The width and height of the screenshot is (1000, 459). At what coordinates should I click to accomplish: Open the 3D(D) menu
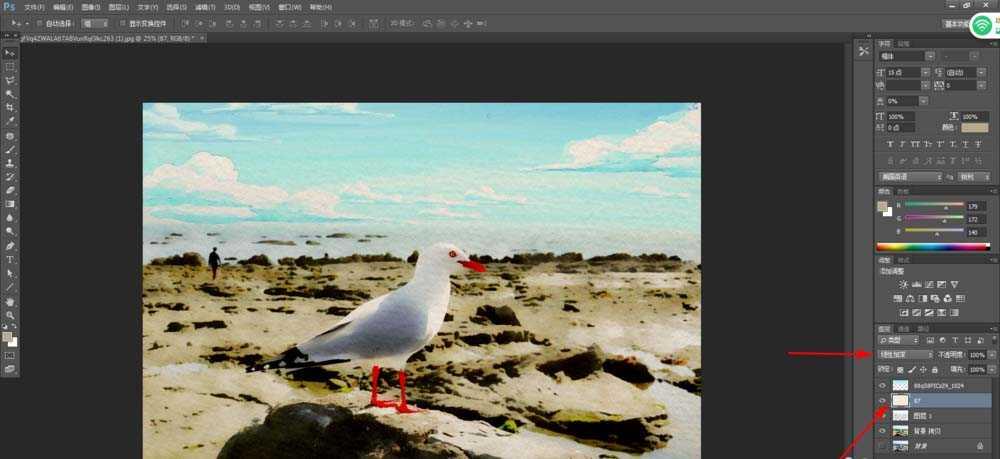232,7
